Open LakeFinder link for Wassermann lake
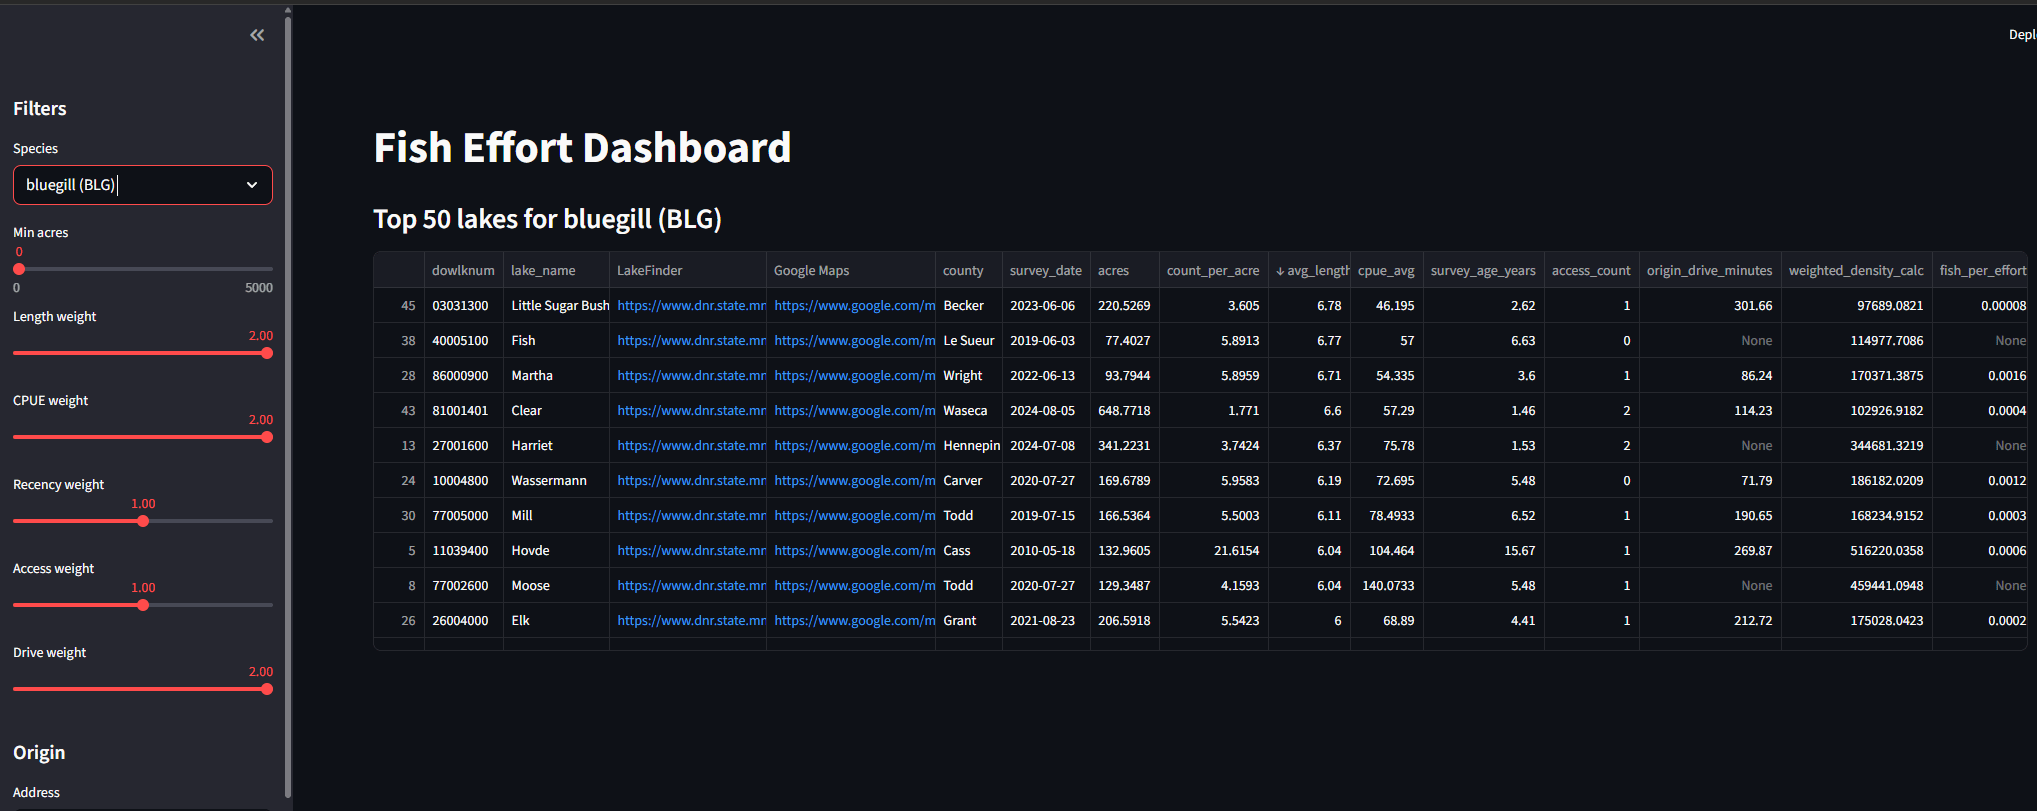2037x811 pixels. pyautogui.click(x=690, y=481)
